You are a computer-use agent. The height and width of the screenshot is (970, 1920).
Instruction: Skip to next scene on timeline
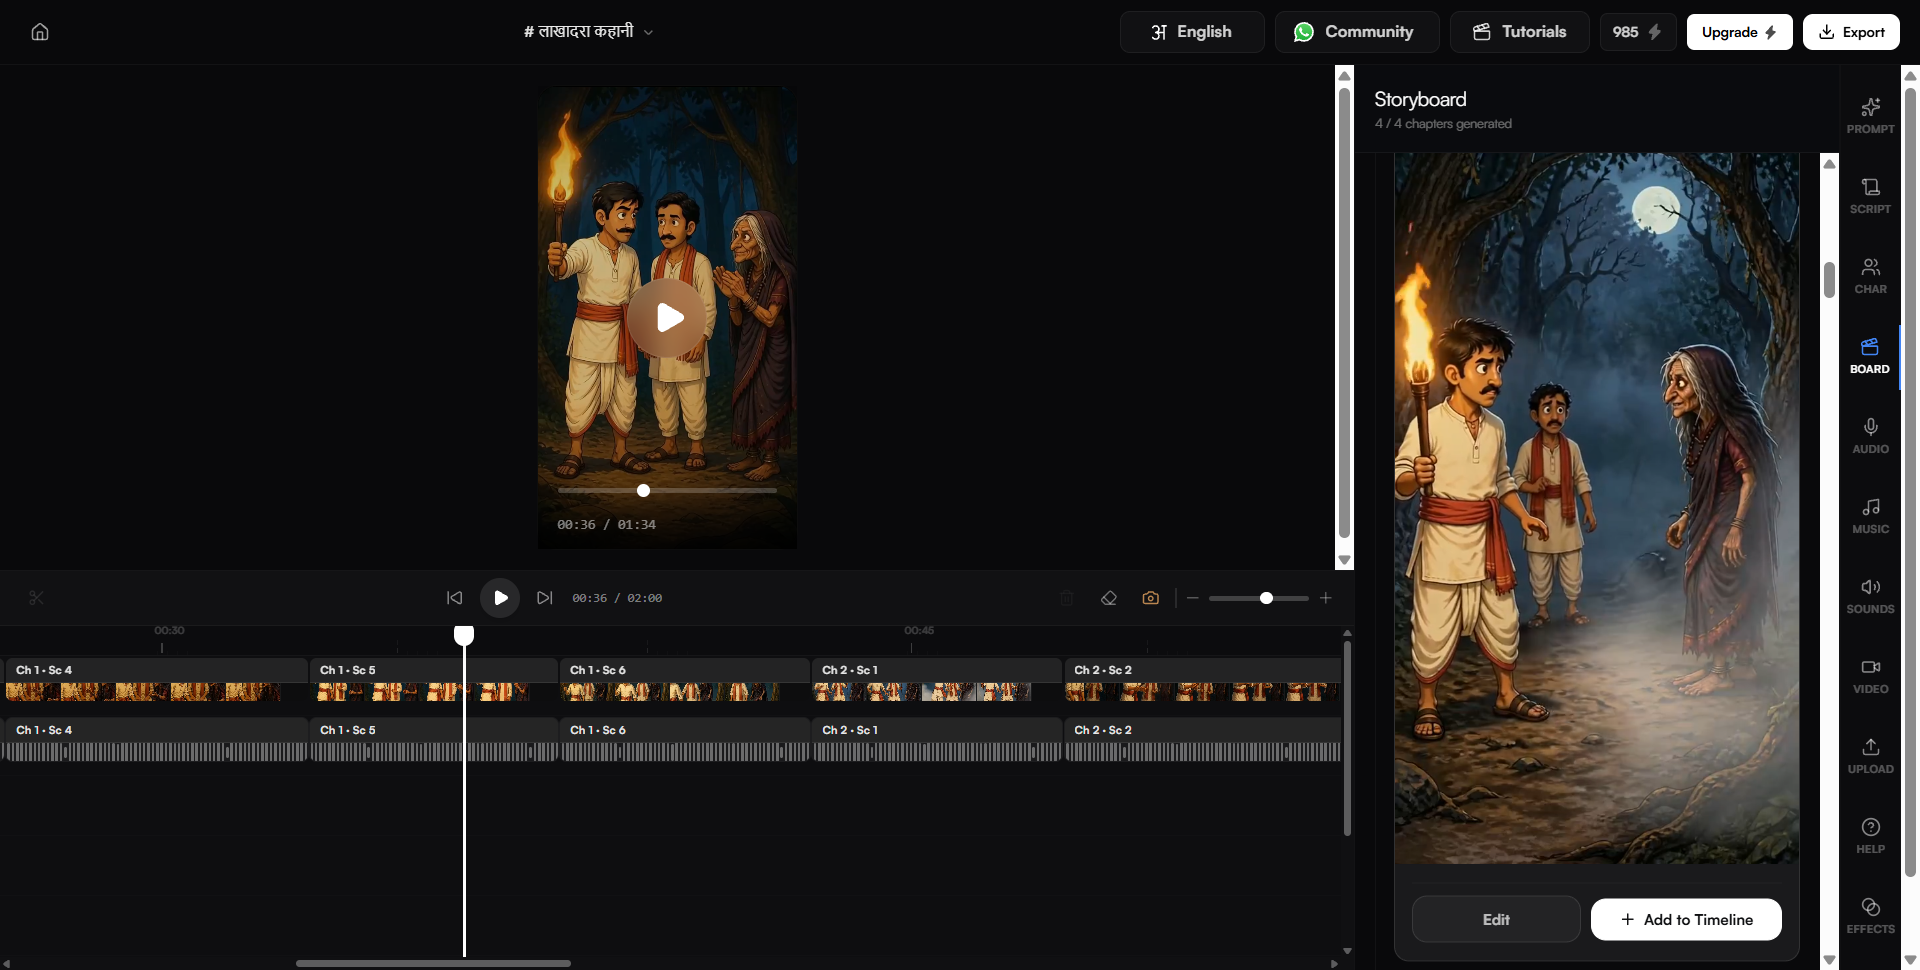coord(545,598)
